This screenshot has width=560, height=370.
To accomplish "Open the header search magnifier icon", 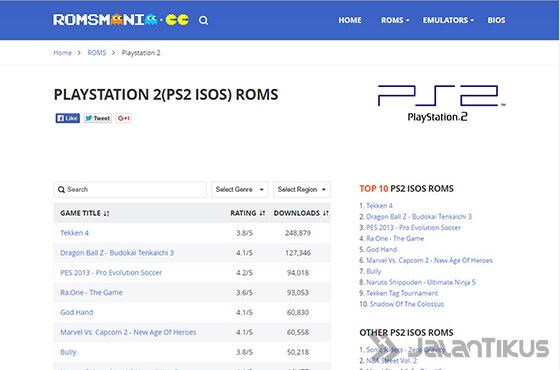I will (x=204, y=20).
